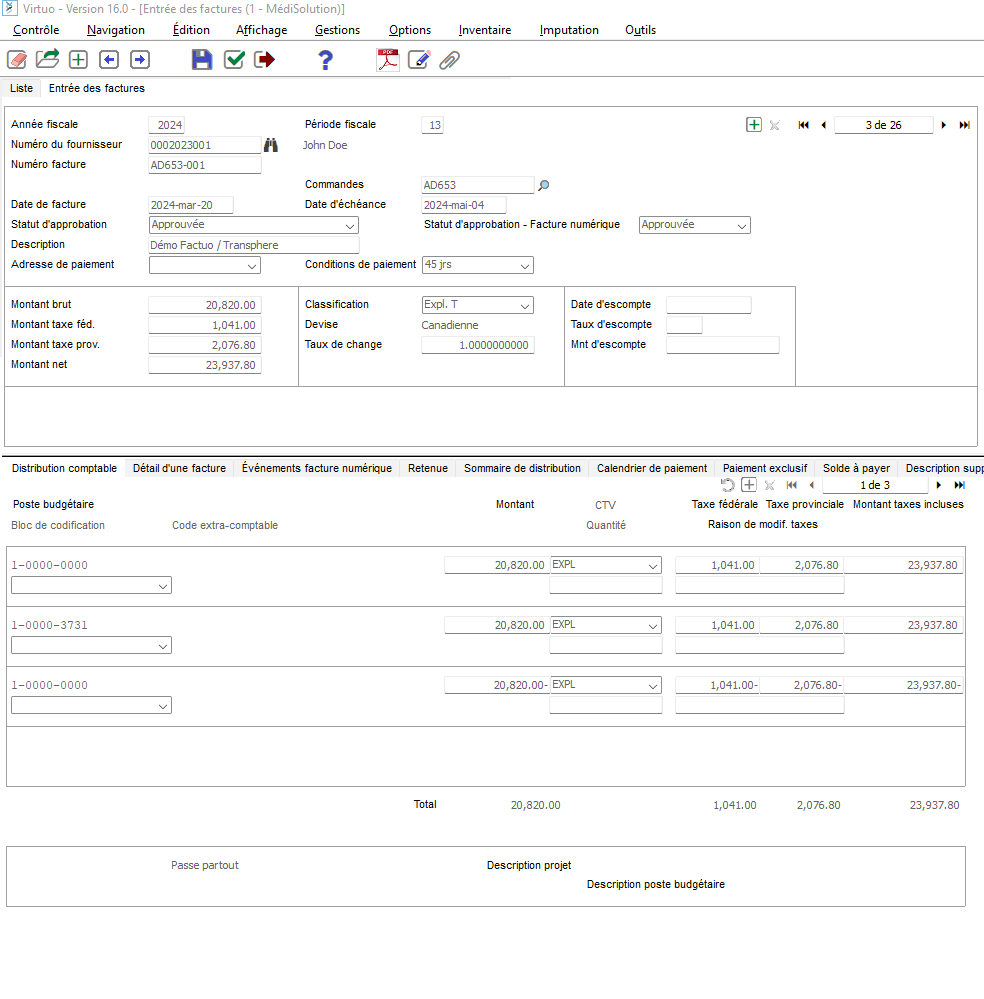Click the Taux de change field
The width and height of the screenshot is (984, 999).
point(477,345)
